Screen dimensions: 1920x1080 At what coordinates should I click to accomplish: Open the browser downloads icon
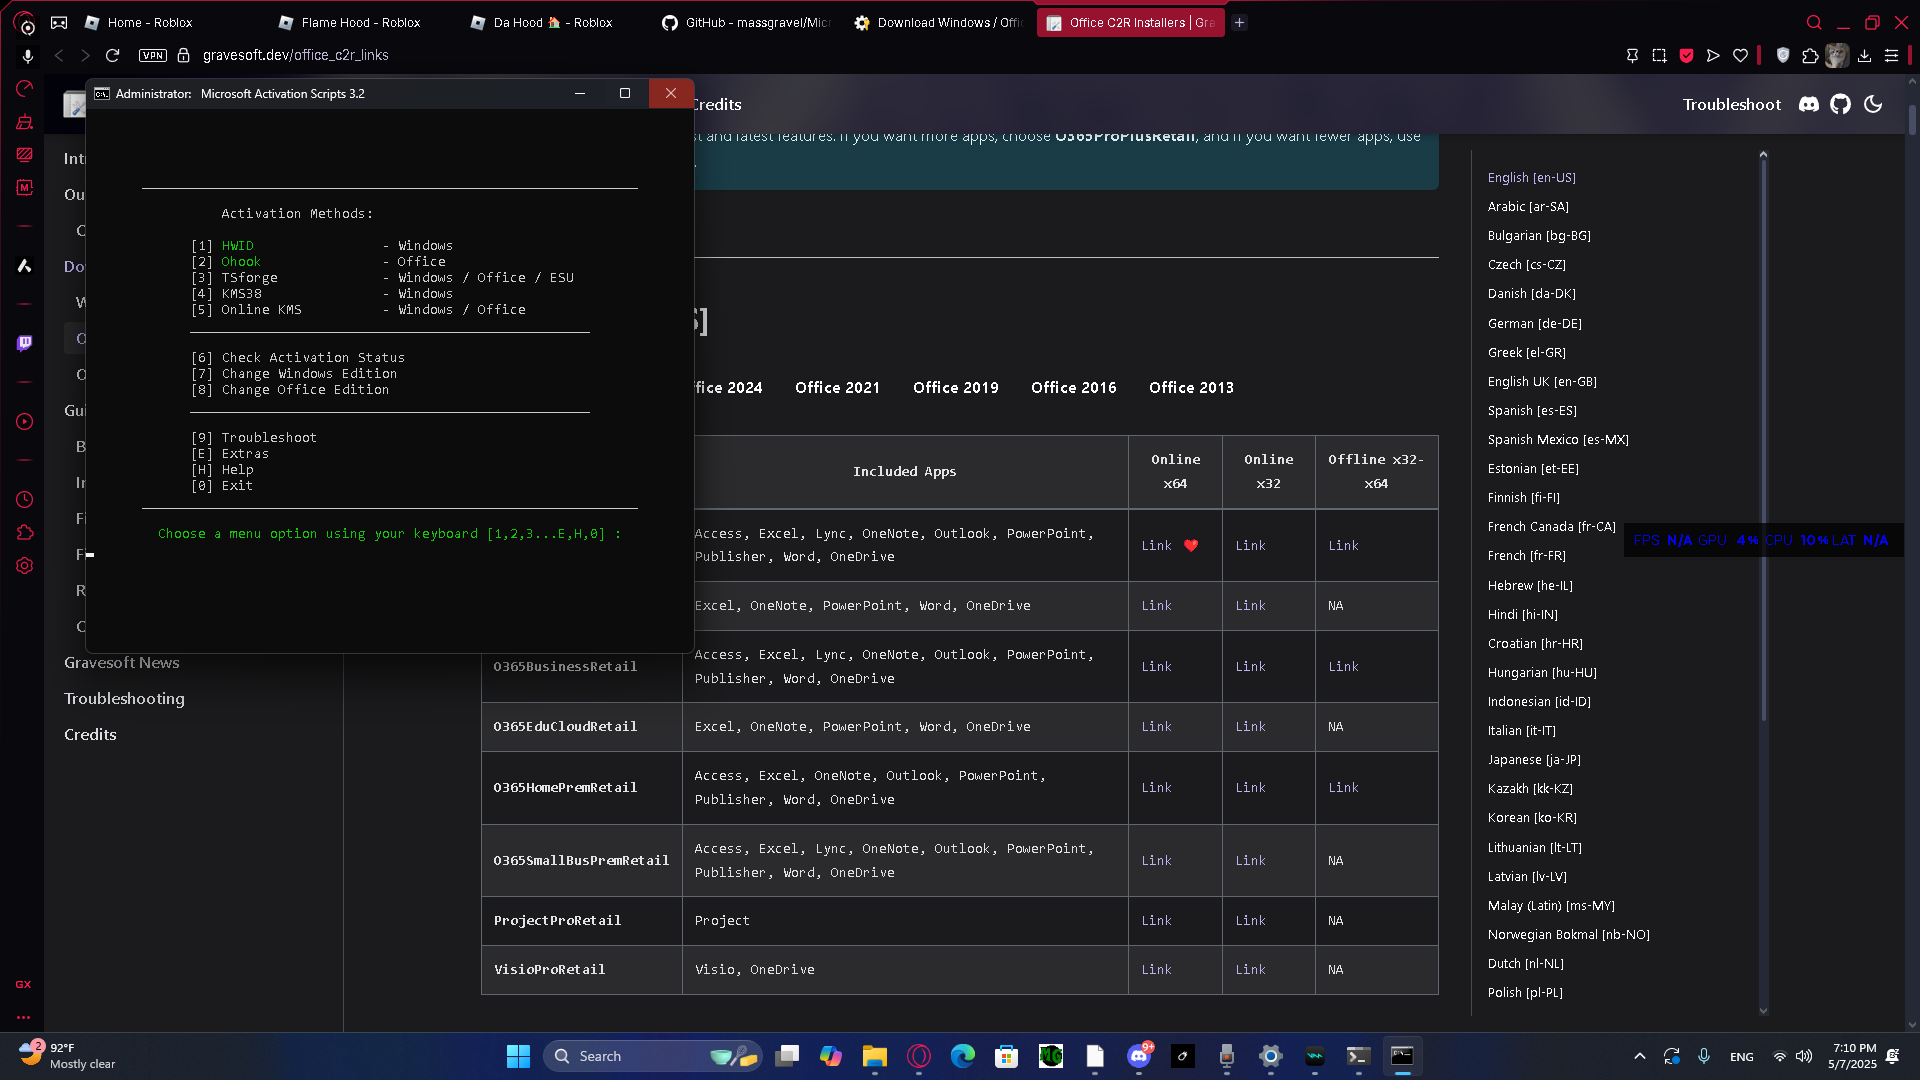pyautogui.click(x=1864, y=56)
